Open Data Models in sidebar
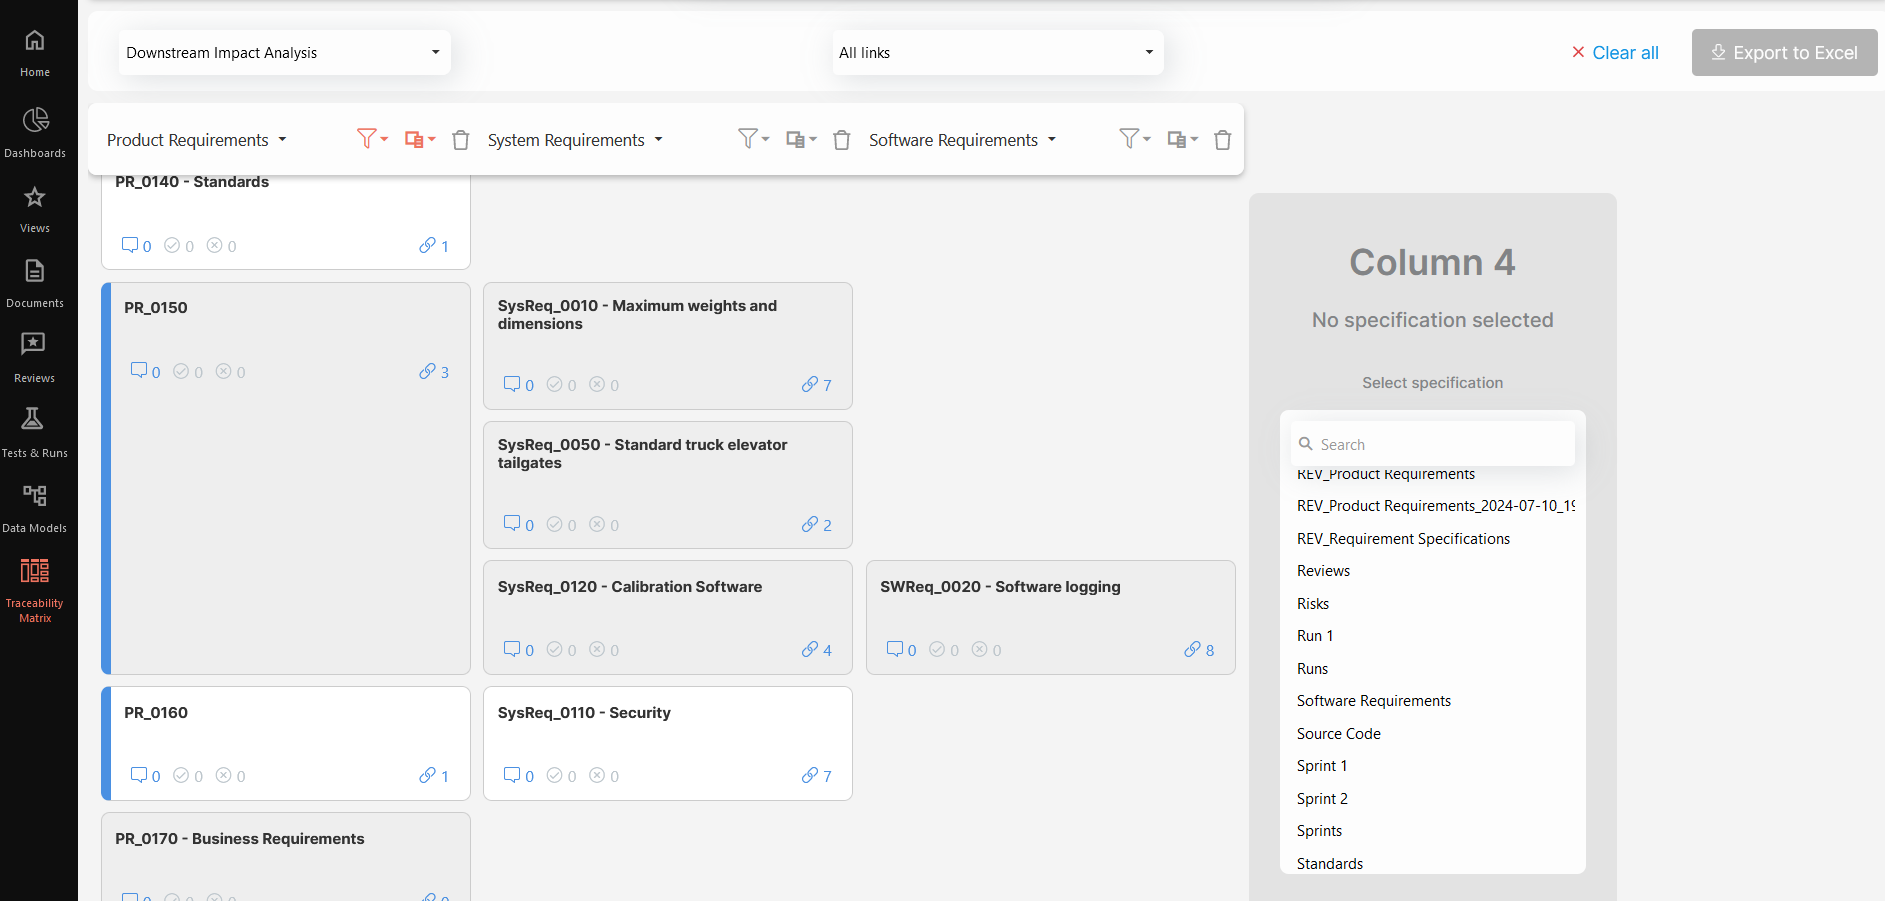The height and width of the screenshot is (901, 1885). (x=35, y=509)
